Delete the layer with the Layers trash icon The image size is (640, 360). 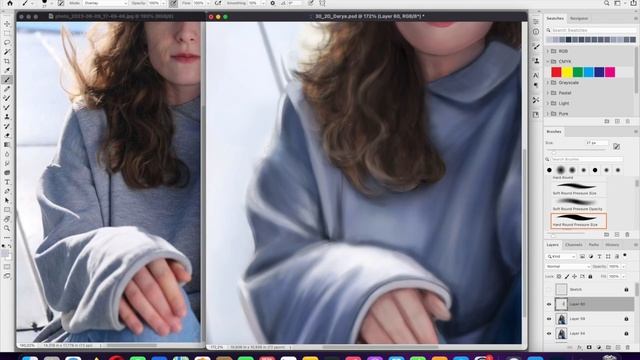[x=628, y=348]
